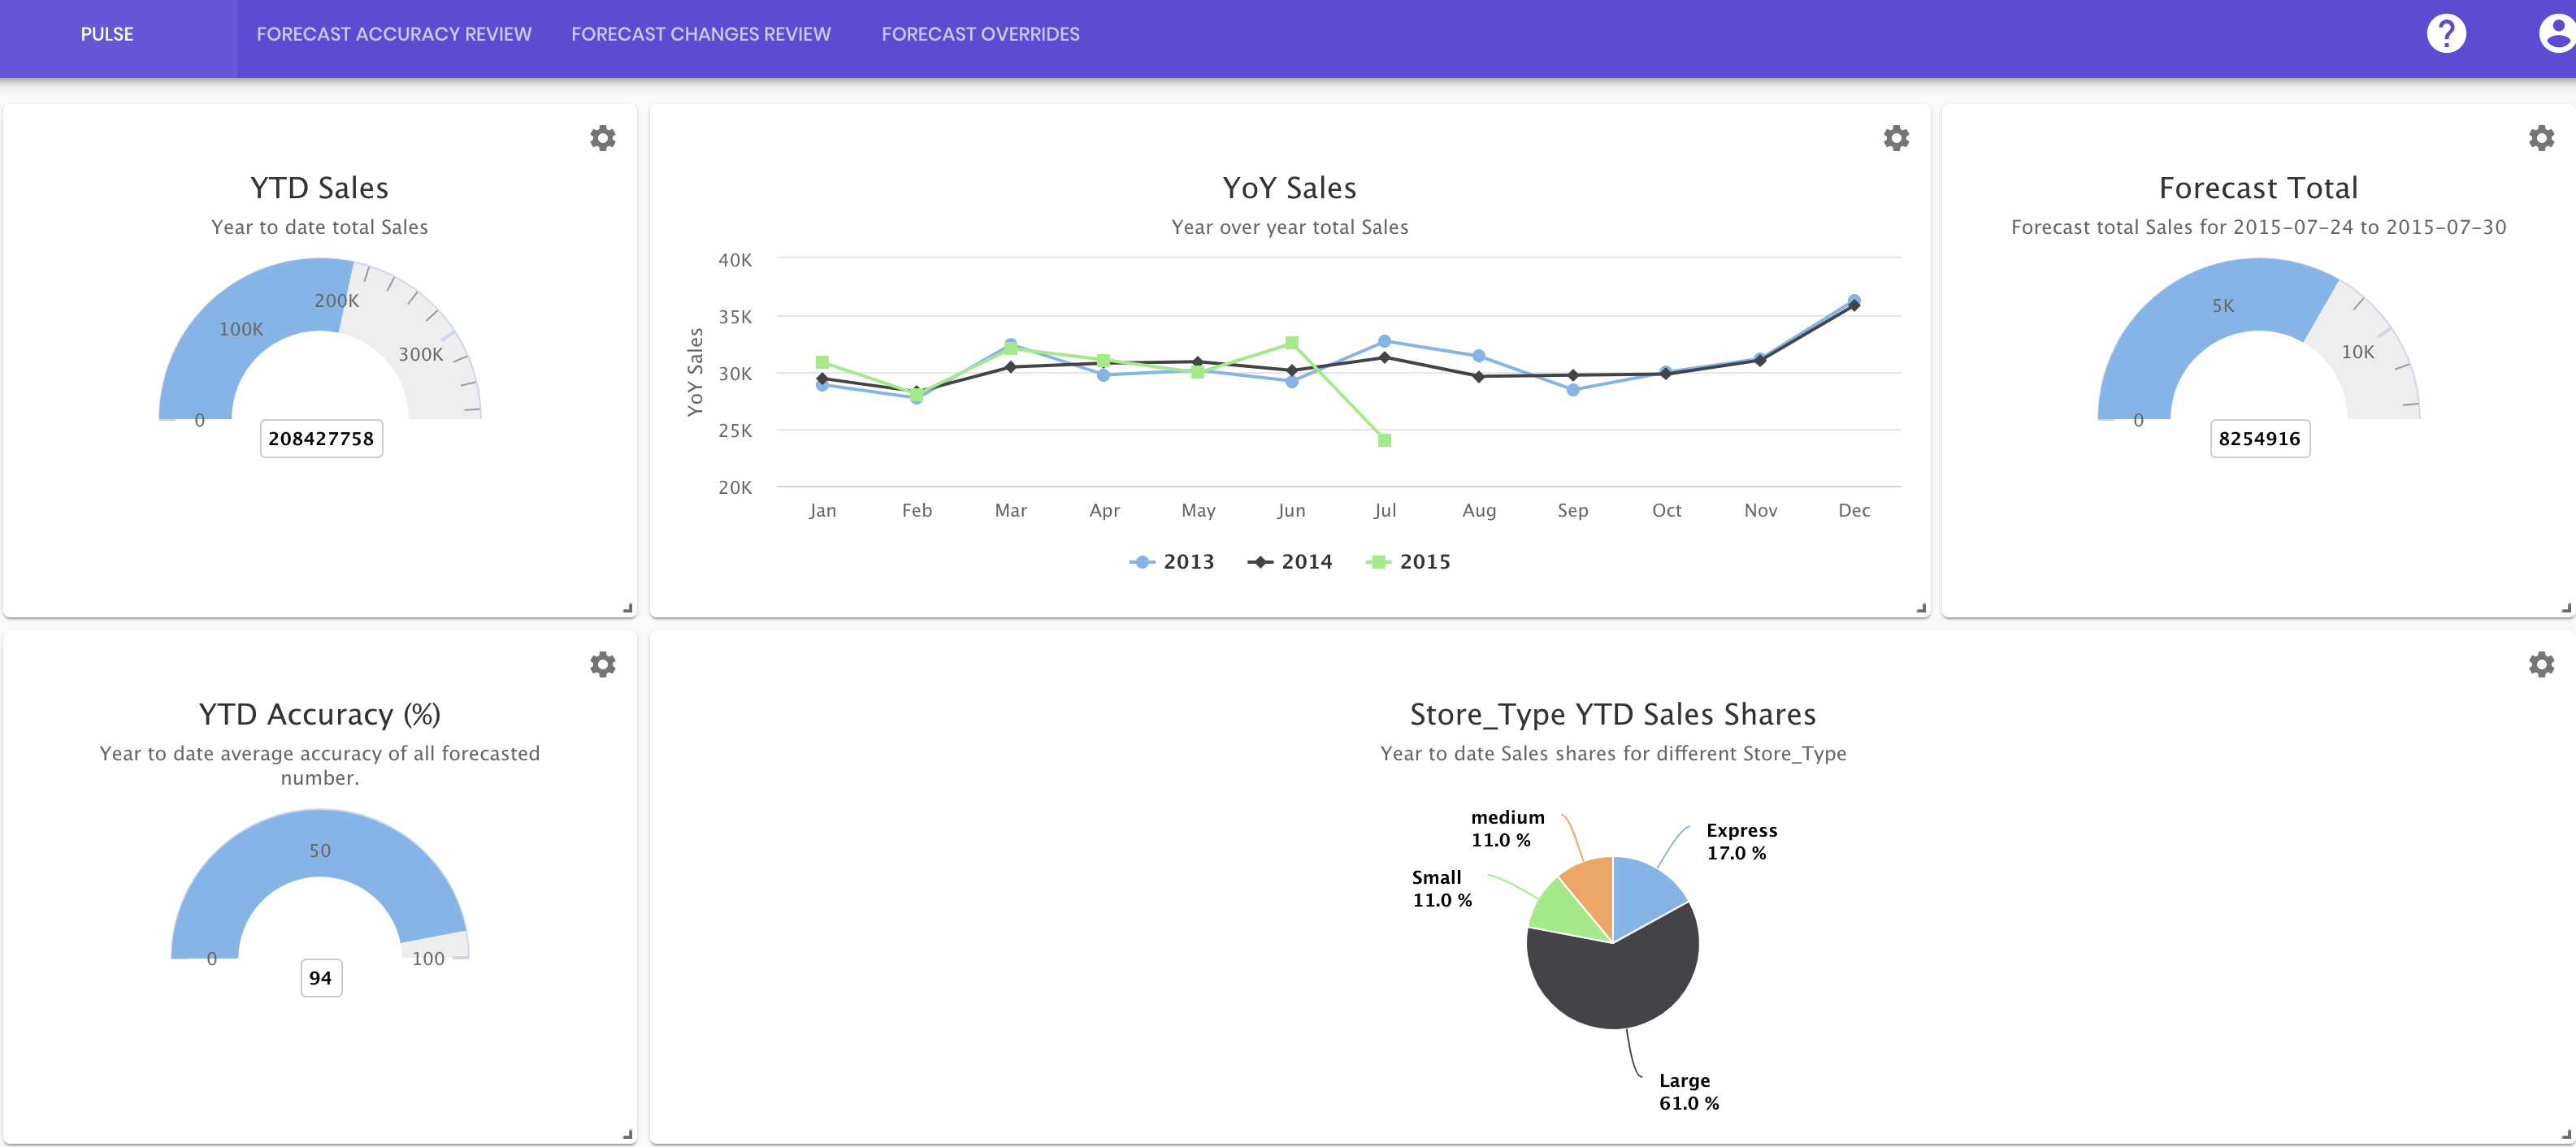2576x1147 pixels.
Task: Open settings gear on YTD Sales card
Action: point(602,138)
